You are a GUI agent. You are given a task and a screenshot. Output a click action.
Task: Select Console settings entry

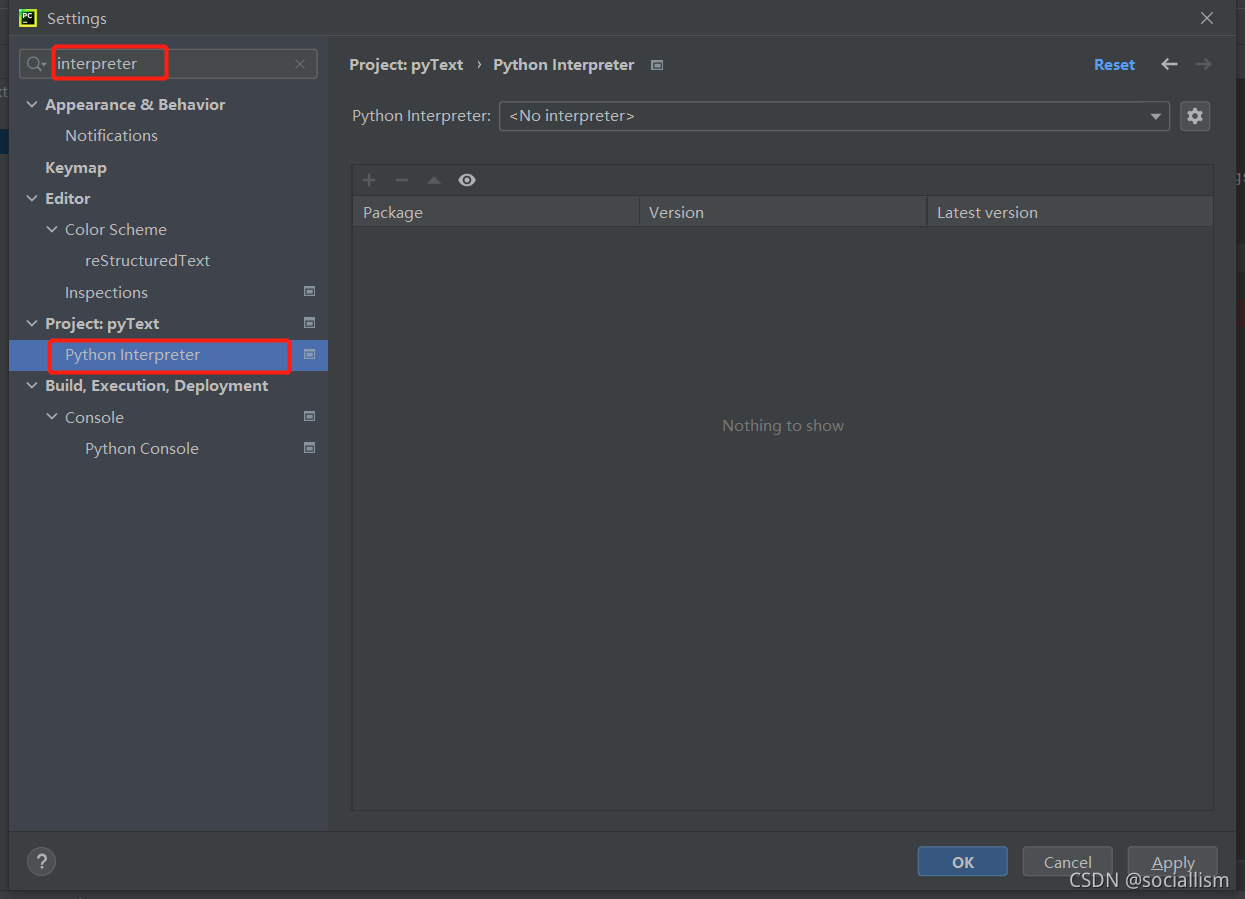[x=94, y=417]
